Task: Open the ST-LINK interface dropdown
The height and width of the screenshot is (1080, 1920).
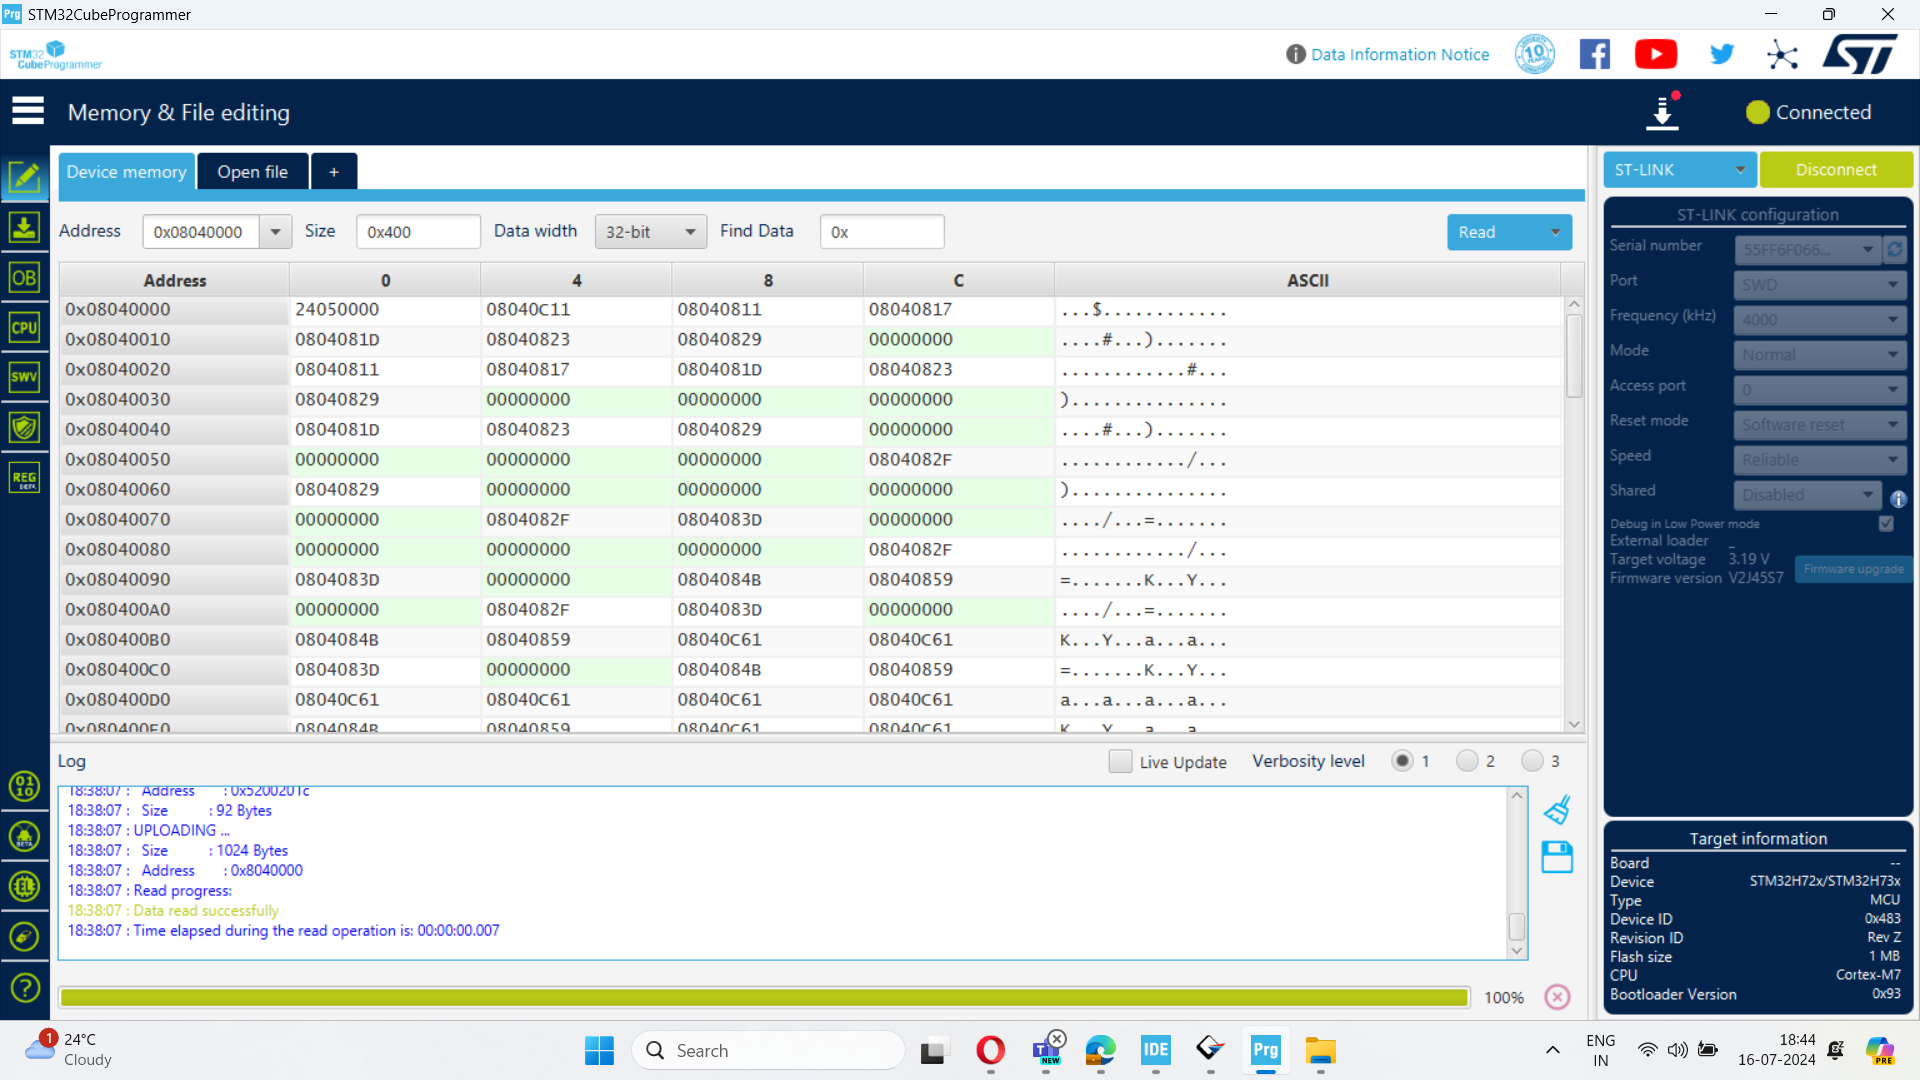Action: tap(1679, 170)
